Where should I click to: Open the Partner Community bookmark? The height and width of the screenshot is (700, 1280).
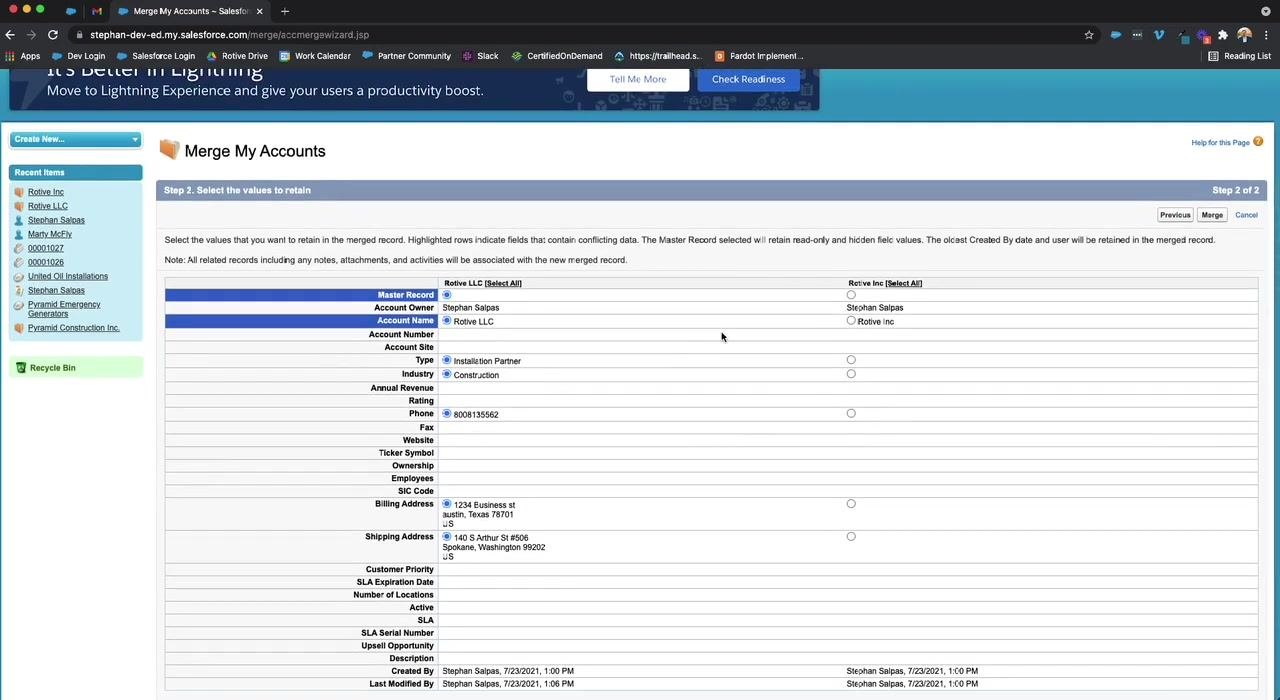407,56
